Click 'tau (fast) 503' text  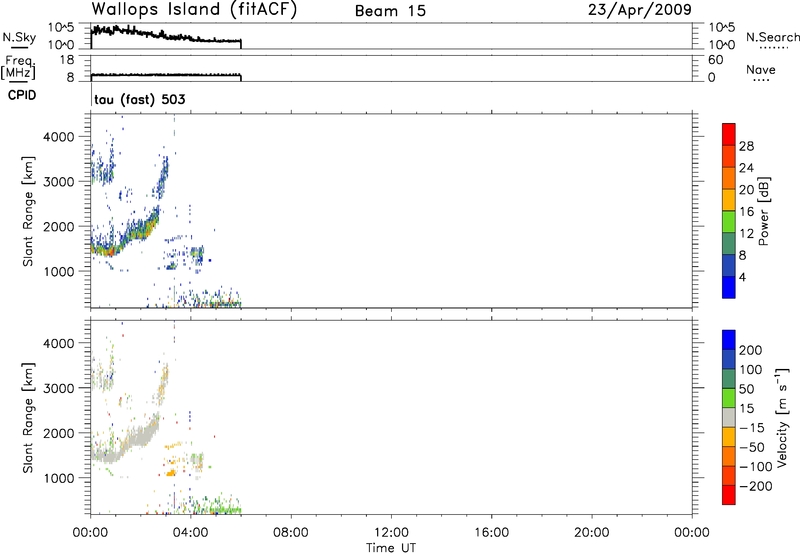pos(140,99)
